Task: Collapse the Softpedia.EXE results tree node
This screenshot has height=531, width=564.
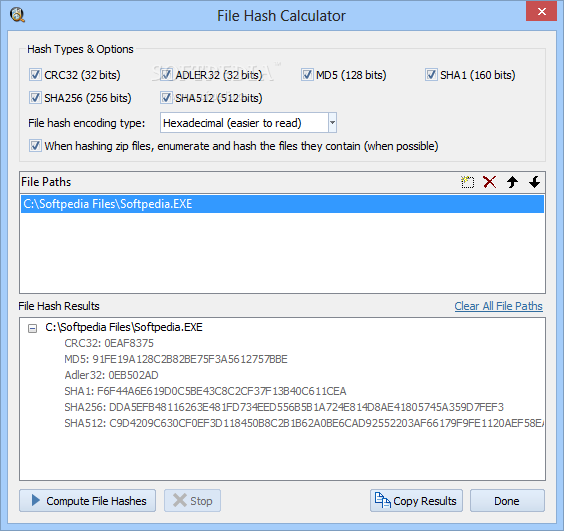Action: pyautogui.click(x=32, y=328)
